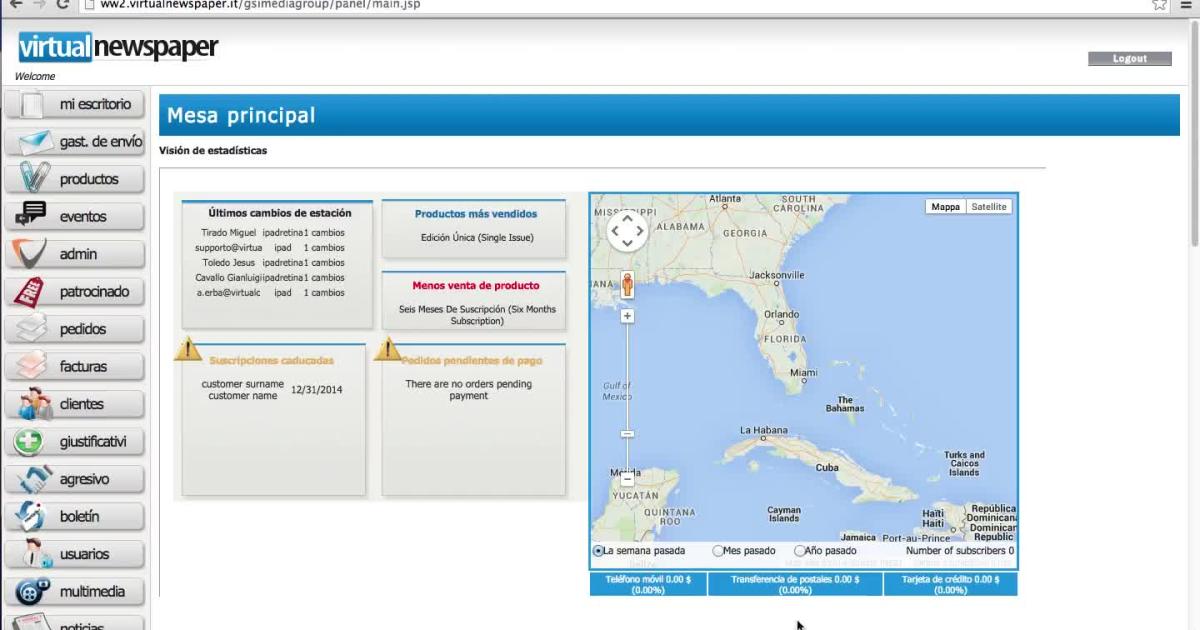Choose Año pasado radio option
Image resolution: width=1200 pixels, height=630 pixels.
[x=800, y=551]
